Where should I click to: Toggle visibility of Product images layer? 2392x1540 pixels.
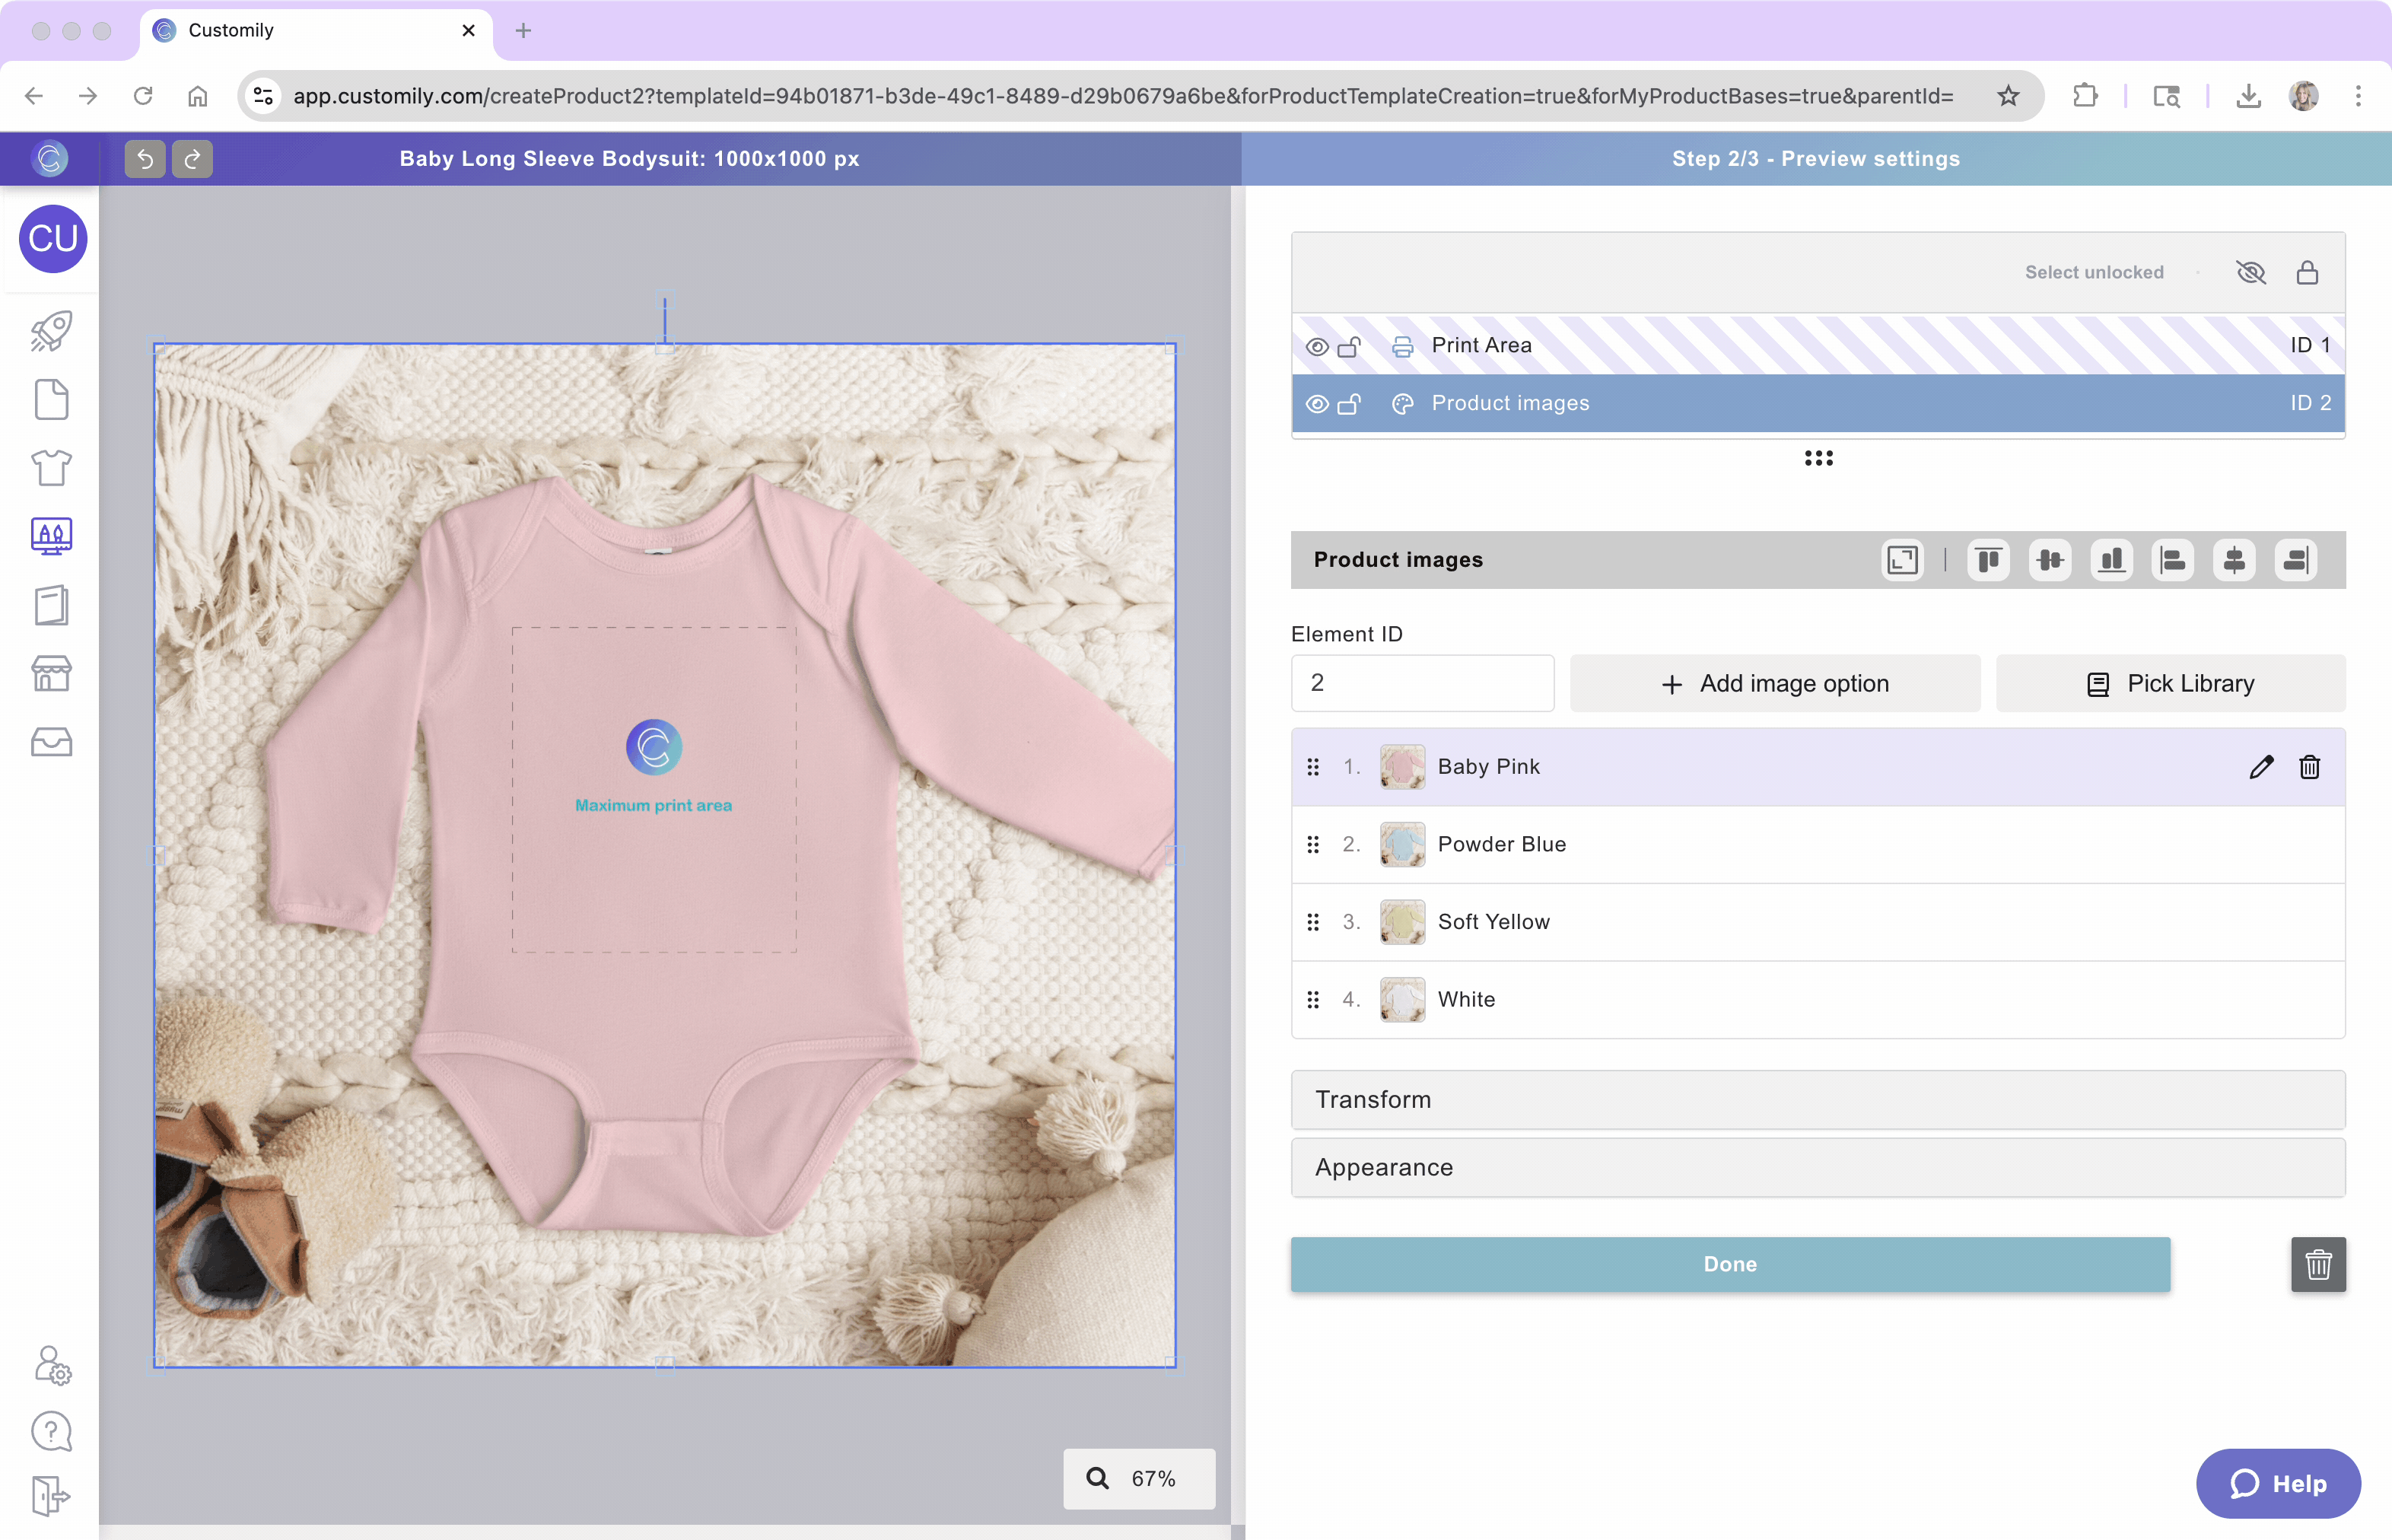[x=1317, y=404]
